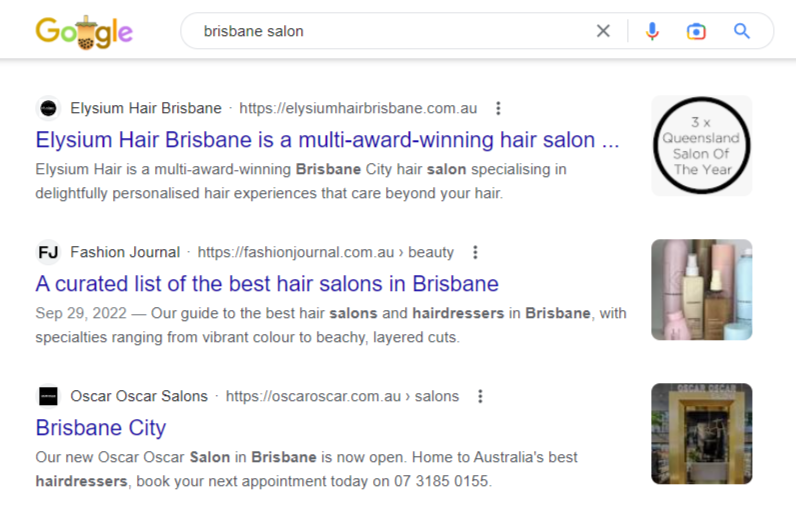Image resolution: width=796 pixels, height=514 pixels.
Task: Open the Brisbane City result title
Action: pos(101,428)
